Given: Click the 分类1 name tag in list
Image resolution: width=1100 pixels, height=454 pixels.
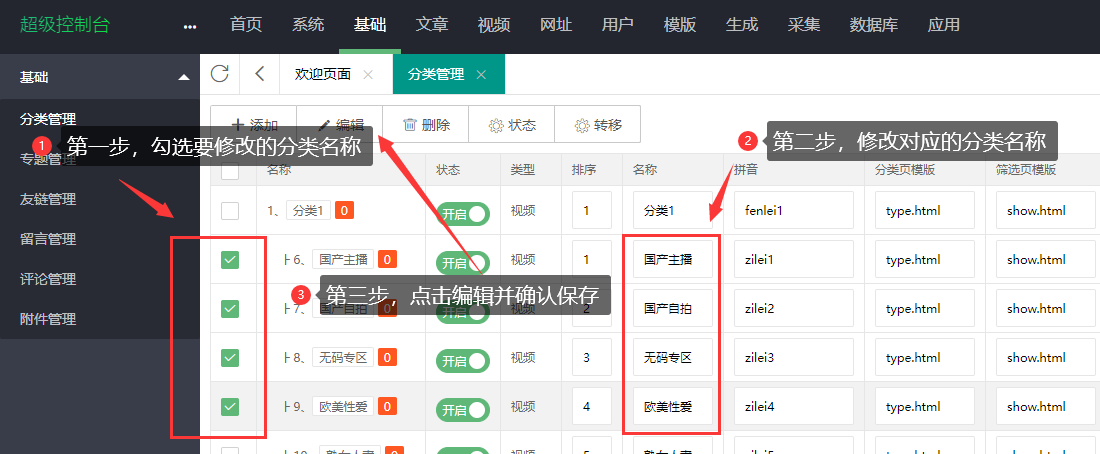Looking at the screenshot, I should (308, 210).
